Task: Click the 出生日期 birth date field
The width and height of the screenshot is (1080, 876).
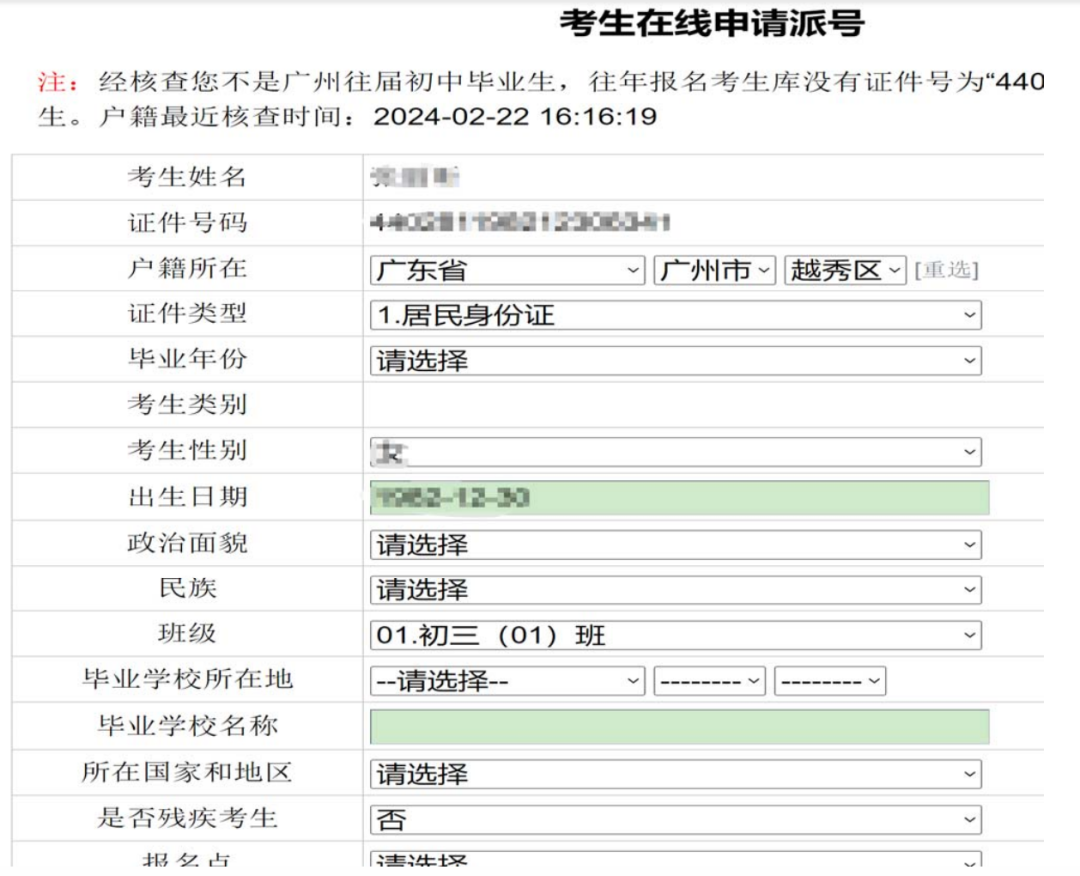Action: pyautogui.click(x=670, y=497)
